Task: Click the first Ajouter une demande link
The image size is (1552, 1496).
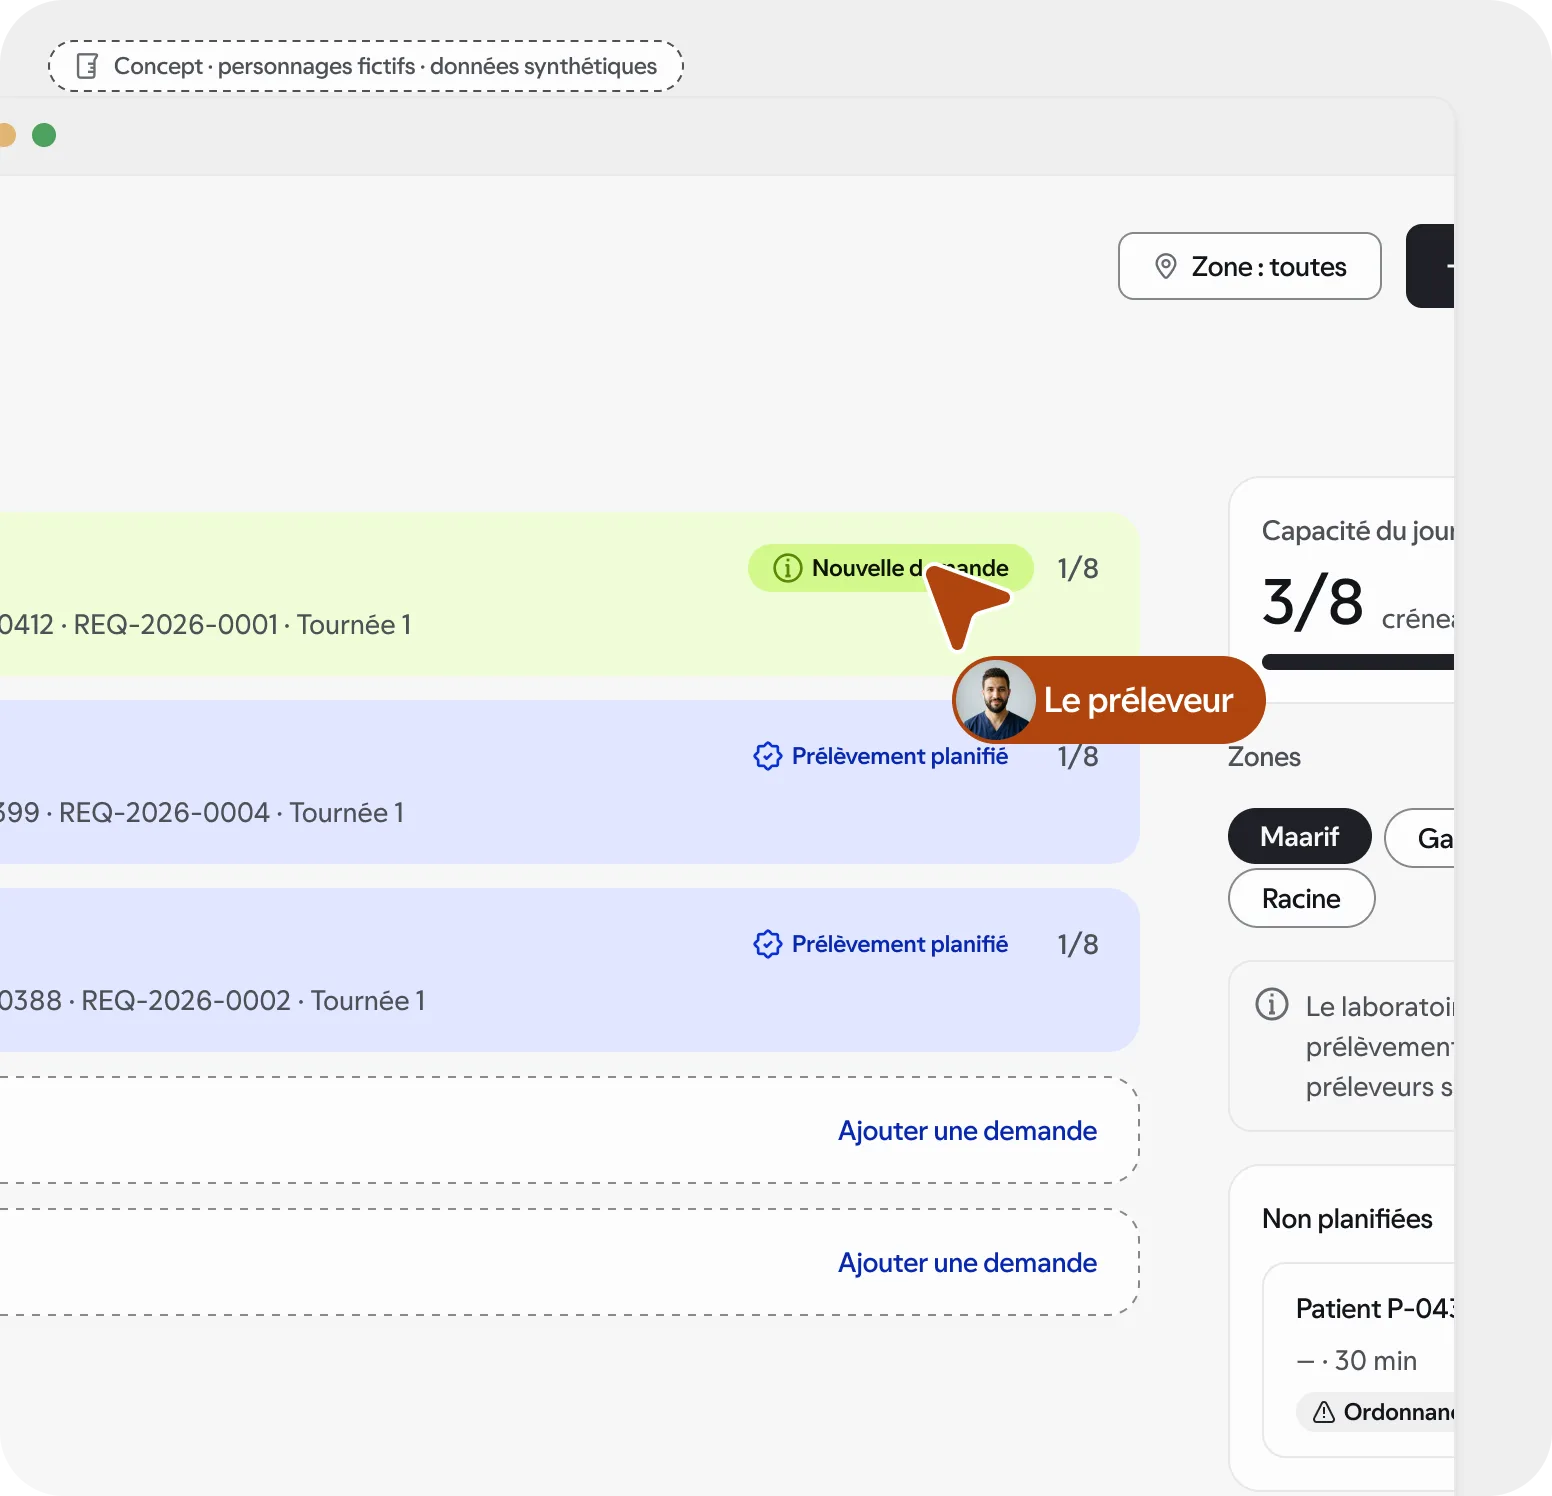Action: (967, 1131)
